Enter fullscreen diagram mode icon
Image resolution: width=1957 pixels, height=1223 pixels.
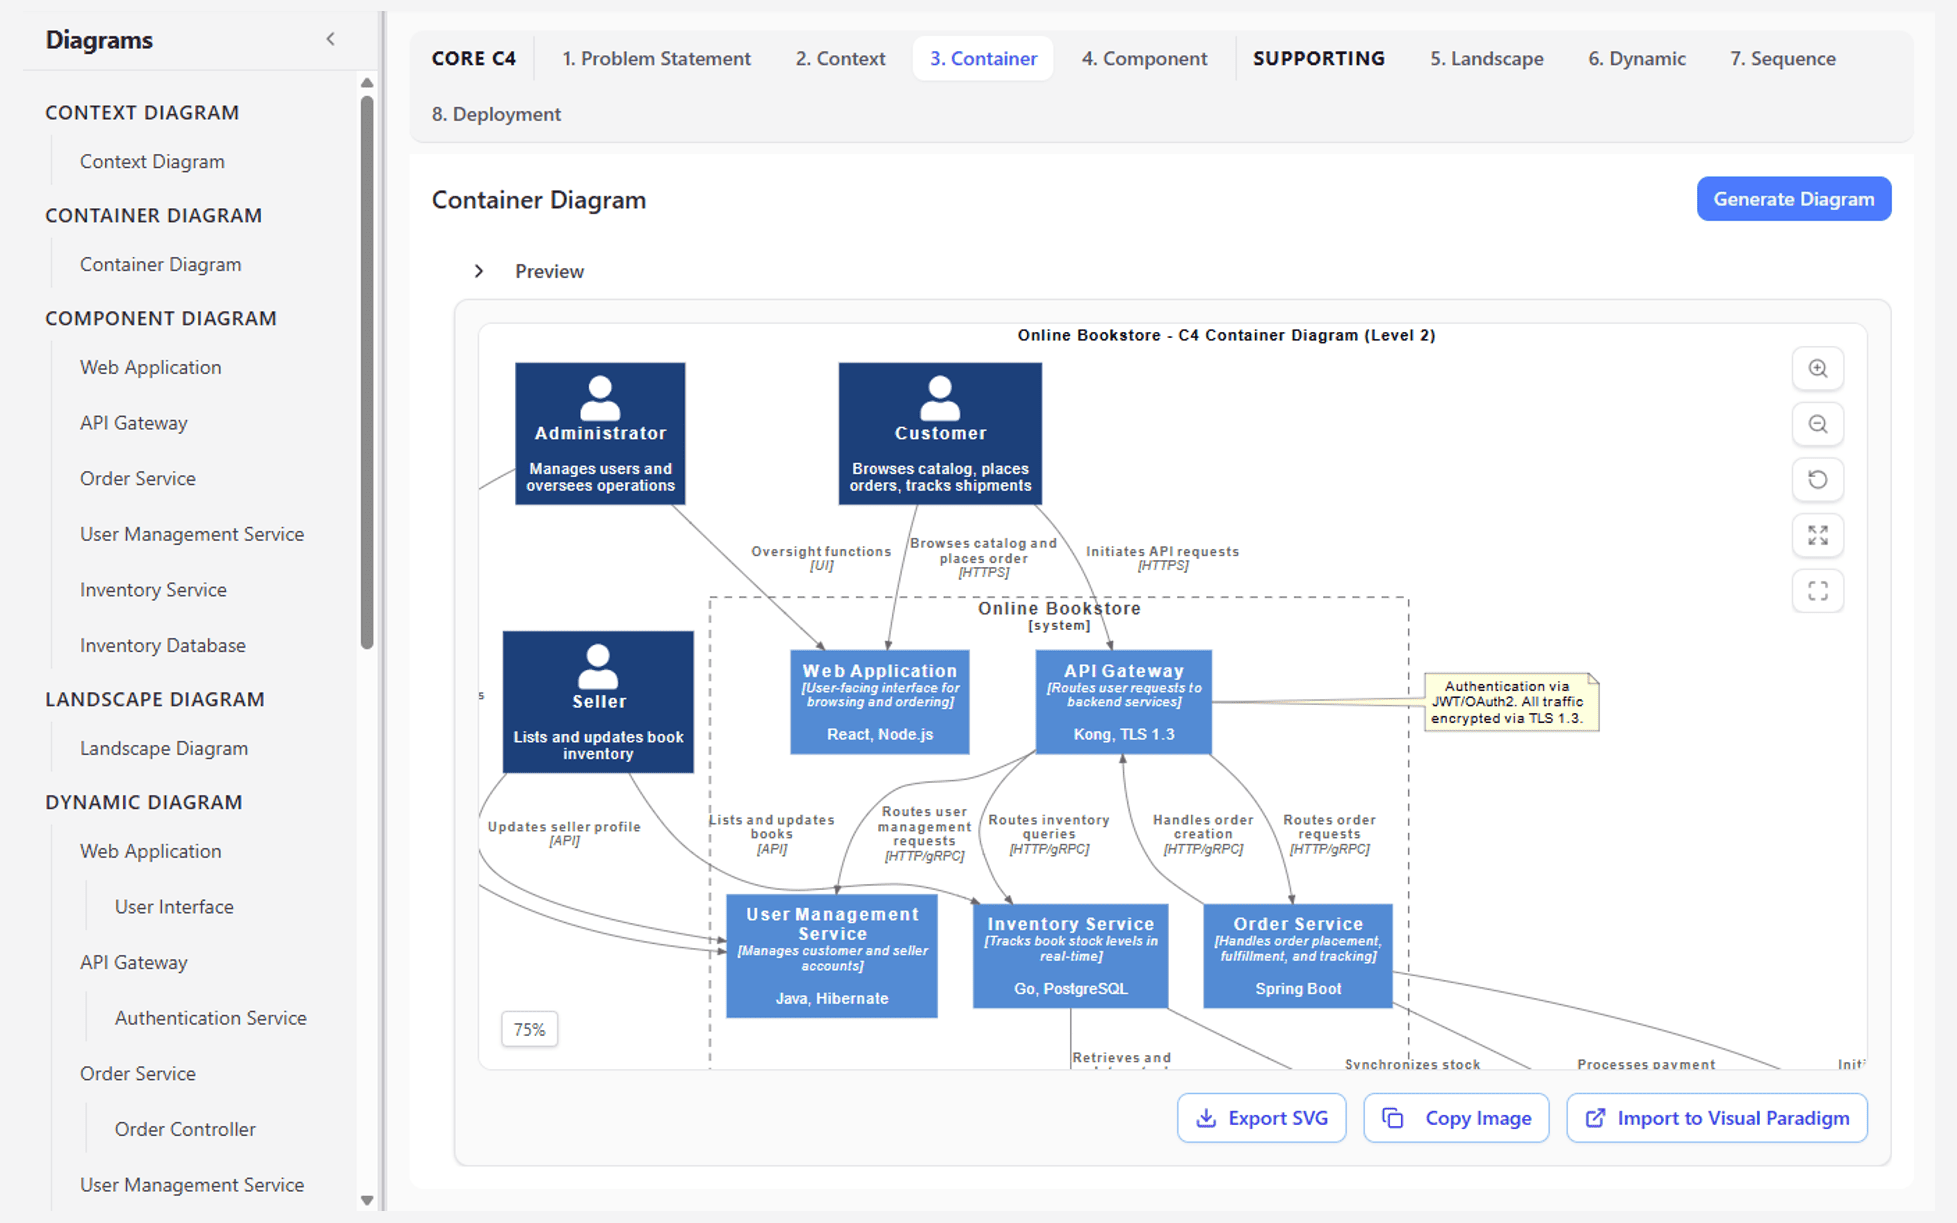[1817, 591]
